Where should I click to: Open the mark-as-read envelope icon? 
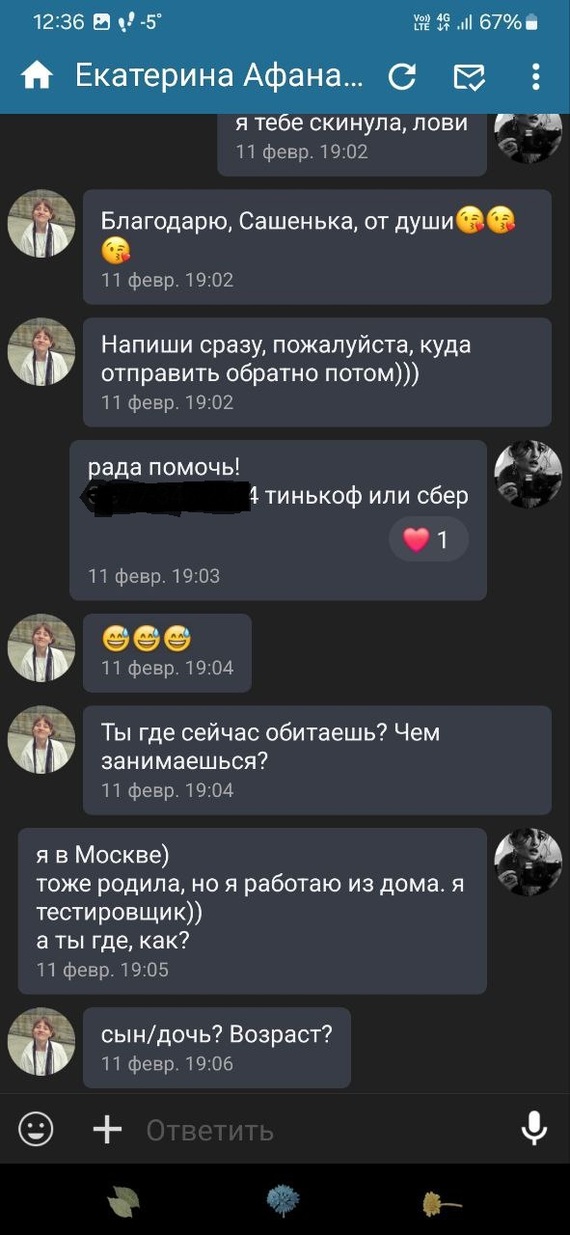coord(469,77)
